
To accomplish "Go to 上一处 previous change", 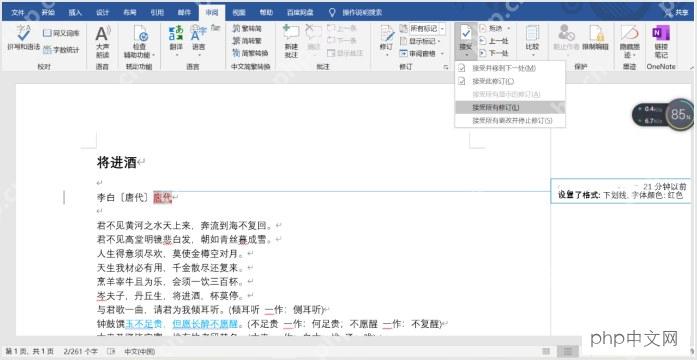I will point(493,41).
